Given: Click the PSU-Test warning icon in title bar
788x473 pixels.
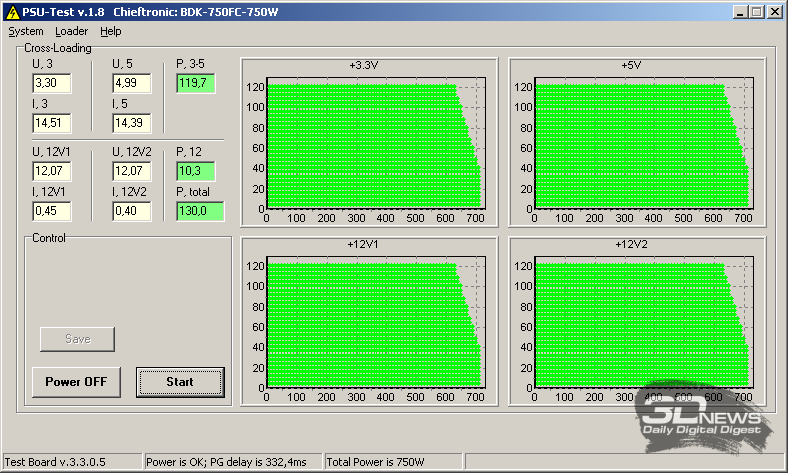Looking at the screenshot, I should click(x=12, y=12).
